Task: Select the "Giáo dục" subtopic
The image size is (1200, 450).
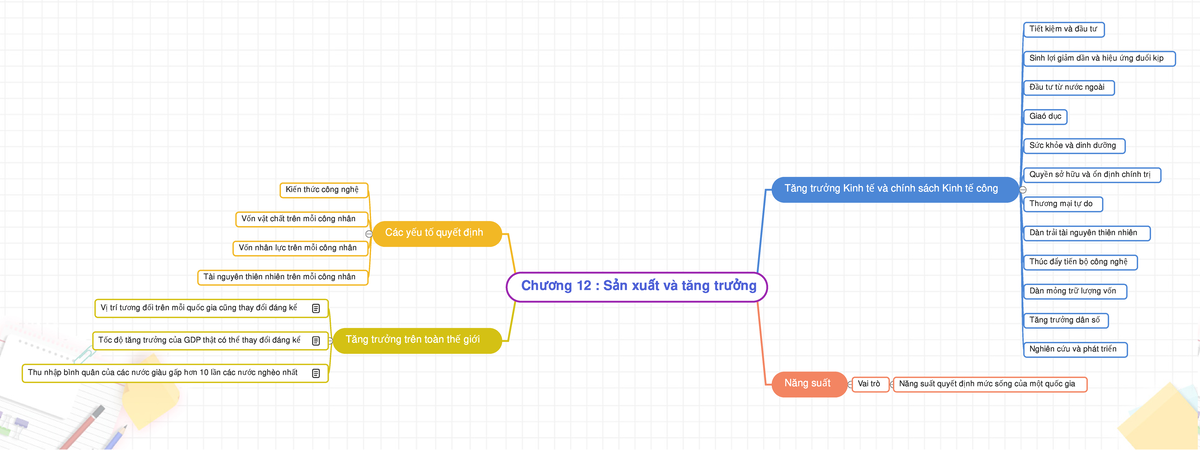Action: (x=1046, y=116)
